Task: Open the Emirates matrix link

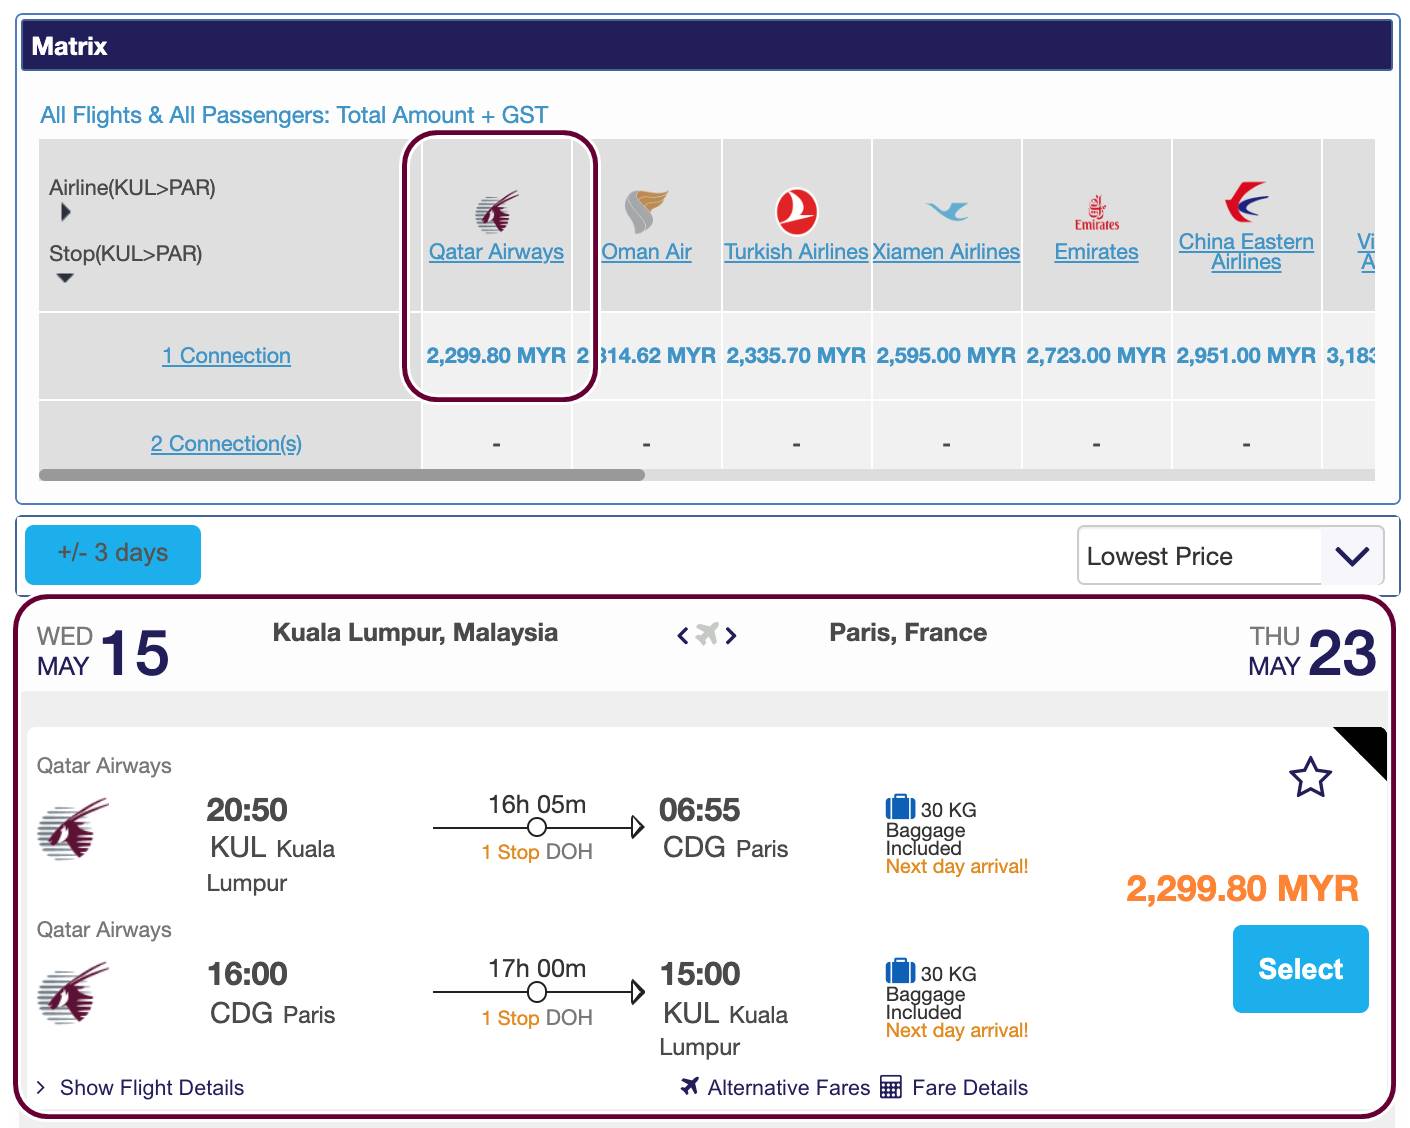Action: click(x=1096, y=252)
